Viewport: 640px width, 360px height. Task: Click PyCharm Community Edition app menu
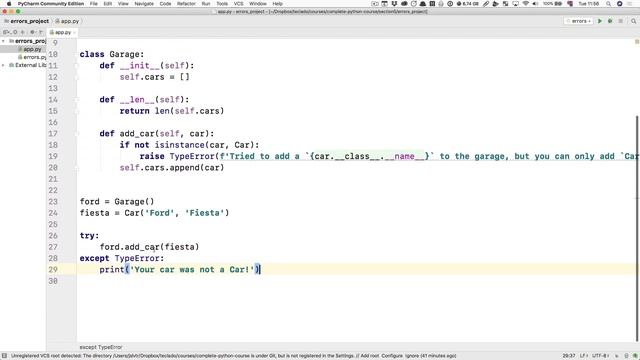(x=51, y=3)
